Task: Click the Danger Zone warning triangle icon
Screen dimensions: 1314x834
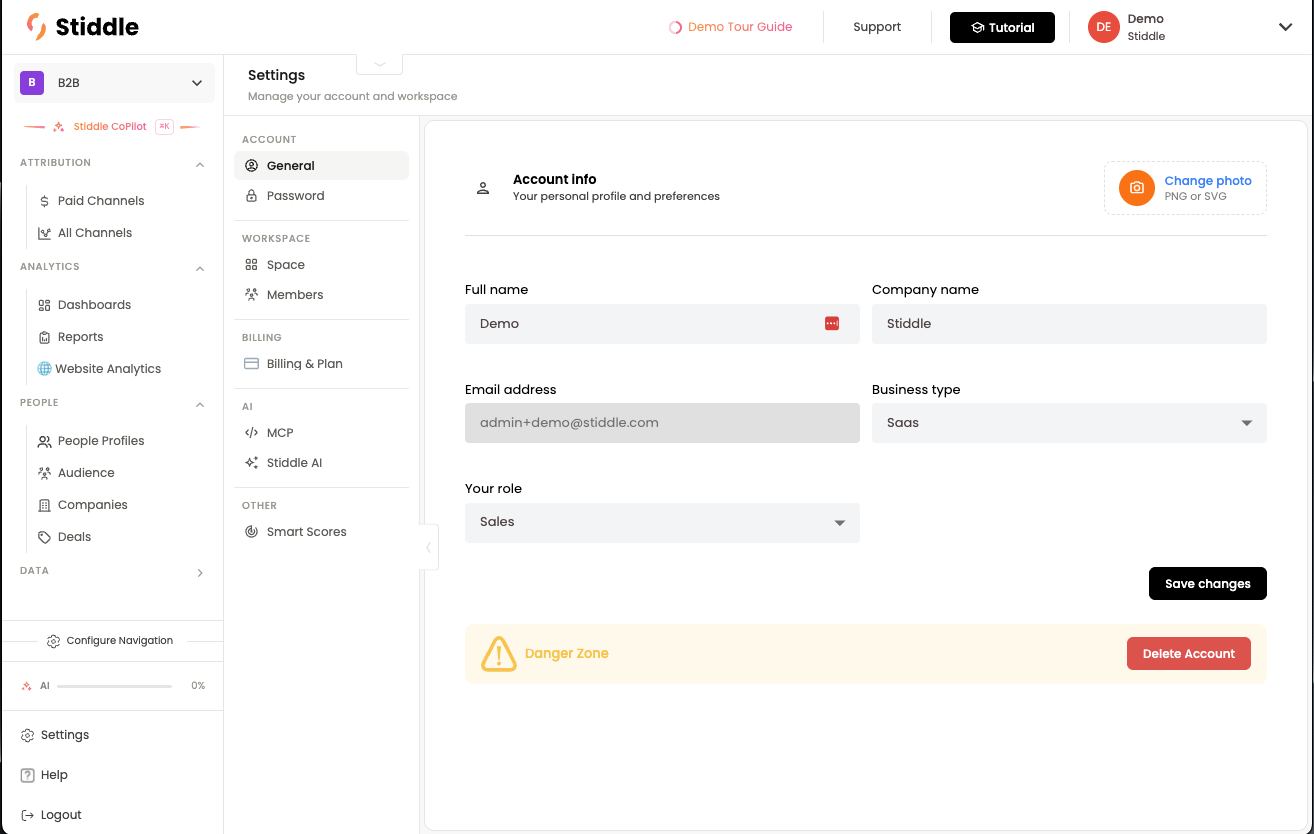Action: (x=498, y=654)
